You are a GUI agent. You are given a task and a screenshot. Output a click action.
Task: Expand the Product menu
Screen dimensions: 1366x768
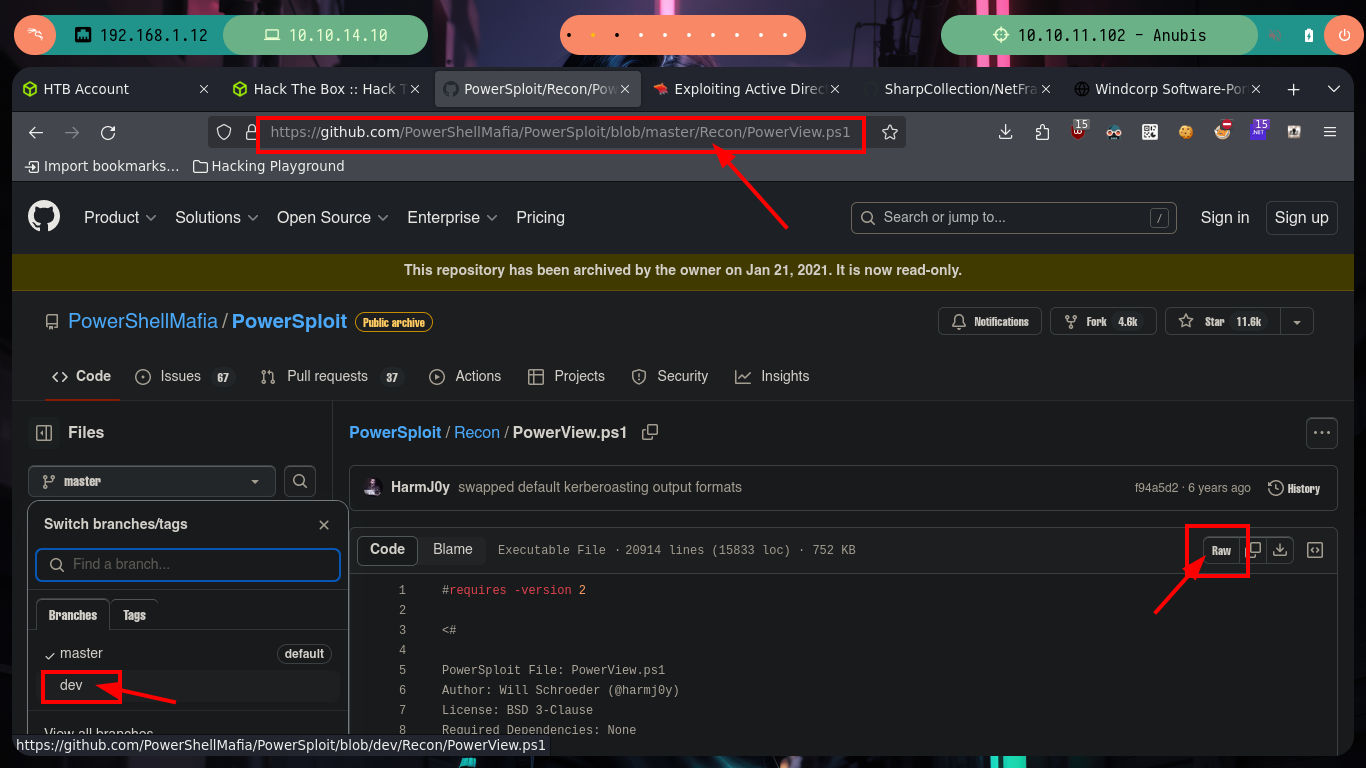(x=120, y=217)
